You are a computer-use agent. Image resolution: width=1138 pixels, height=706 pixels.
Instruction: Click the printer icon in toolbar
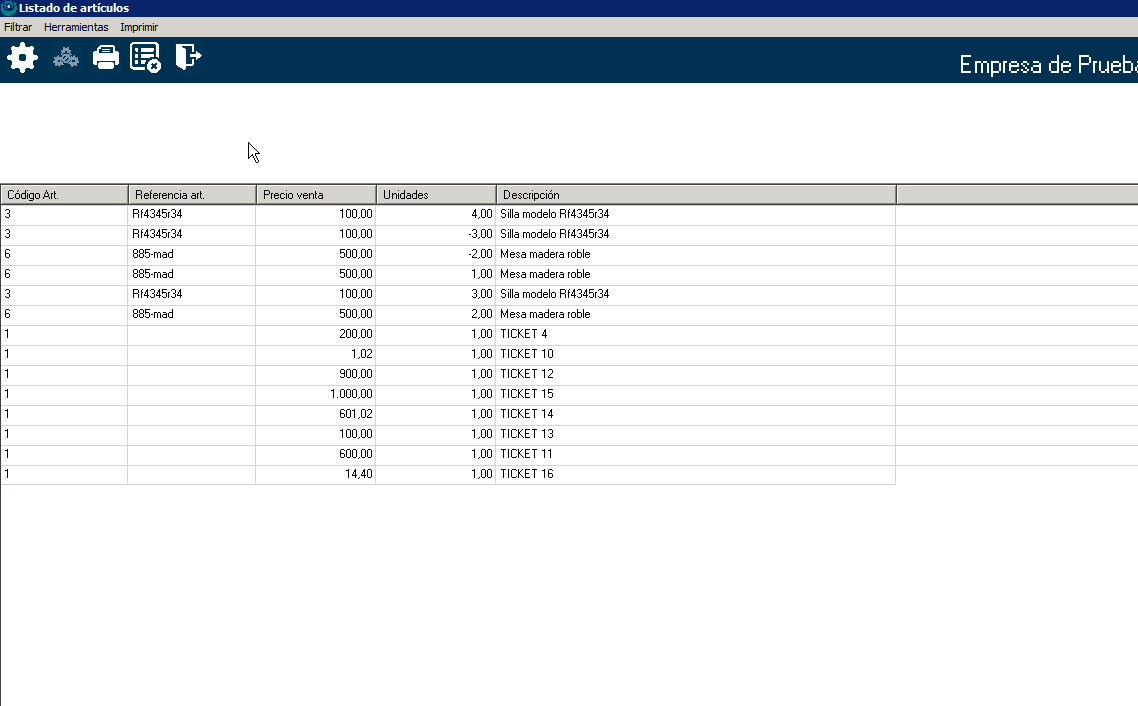[x=106, y=58]
